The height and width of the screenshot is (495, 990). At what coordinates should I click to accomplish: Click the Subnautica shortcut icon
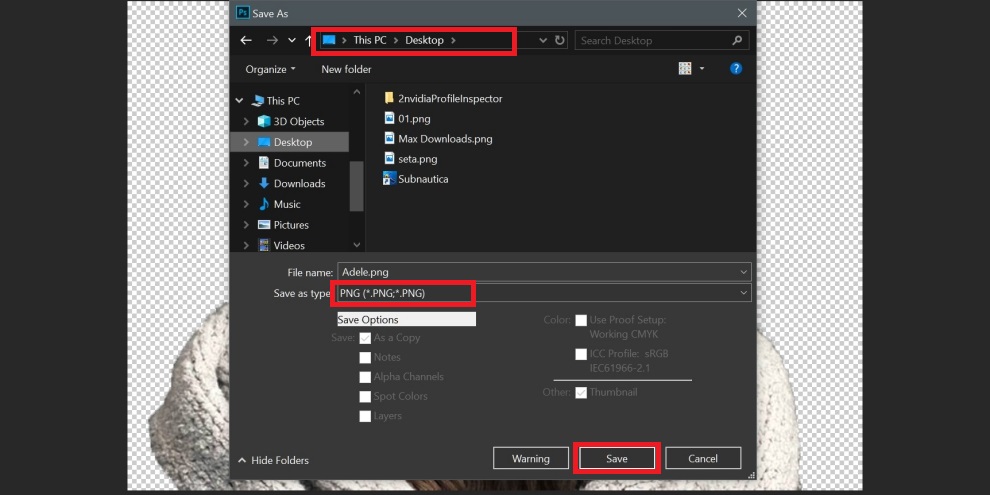[x=389, y=179]
